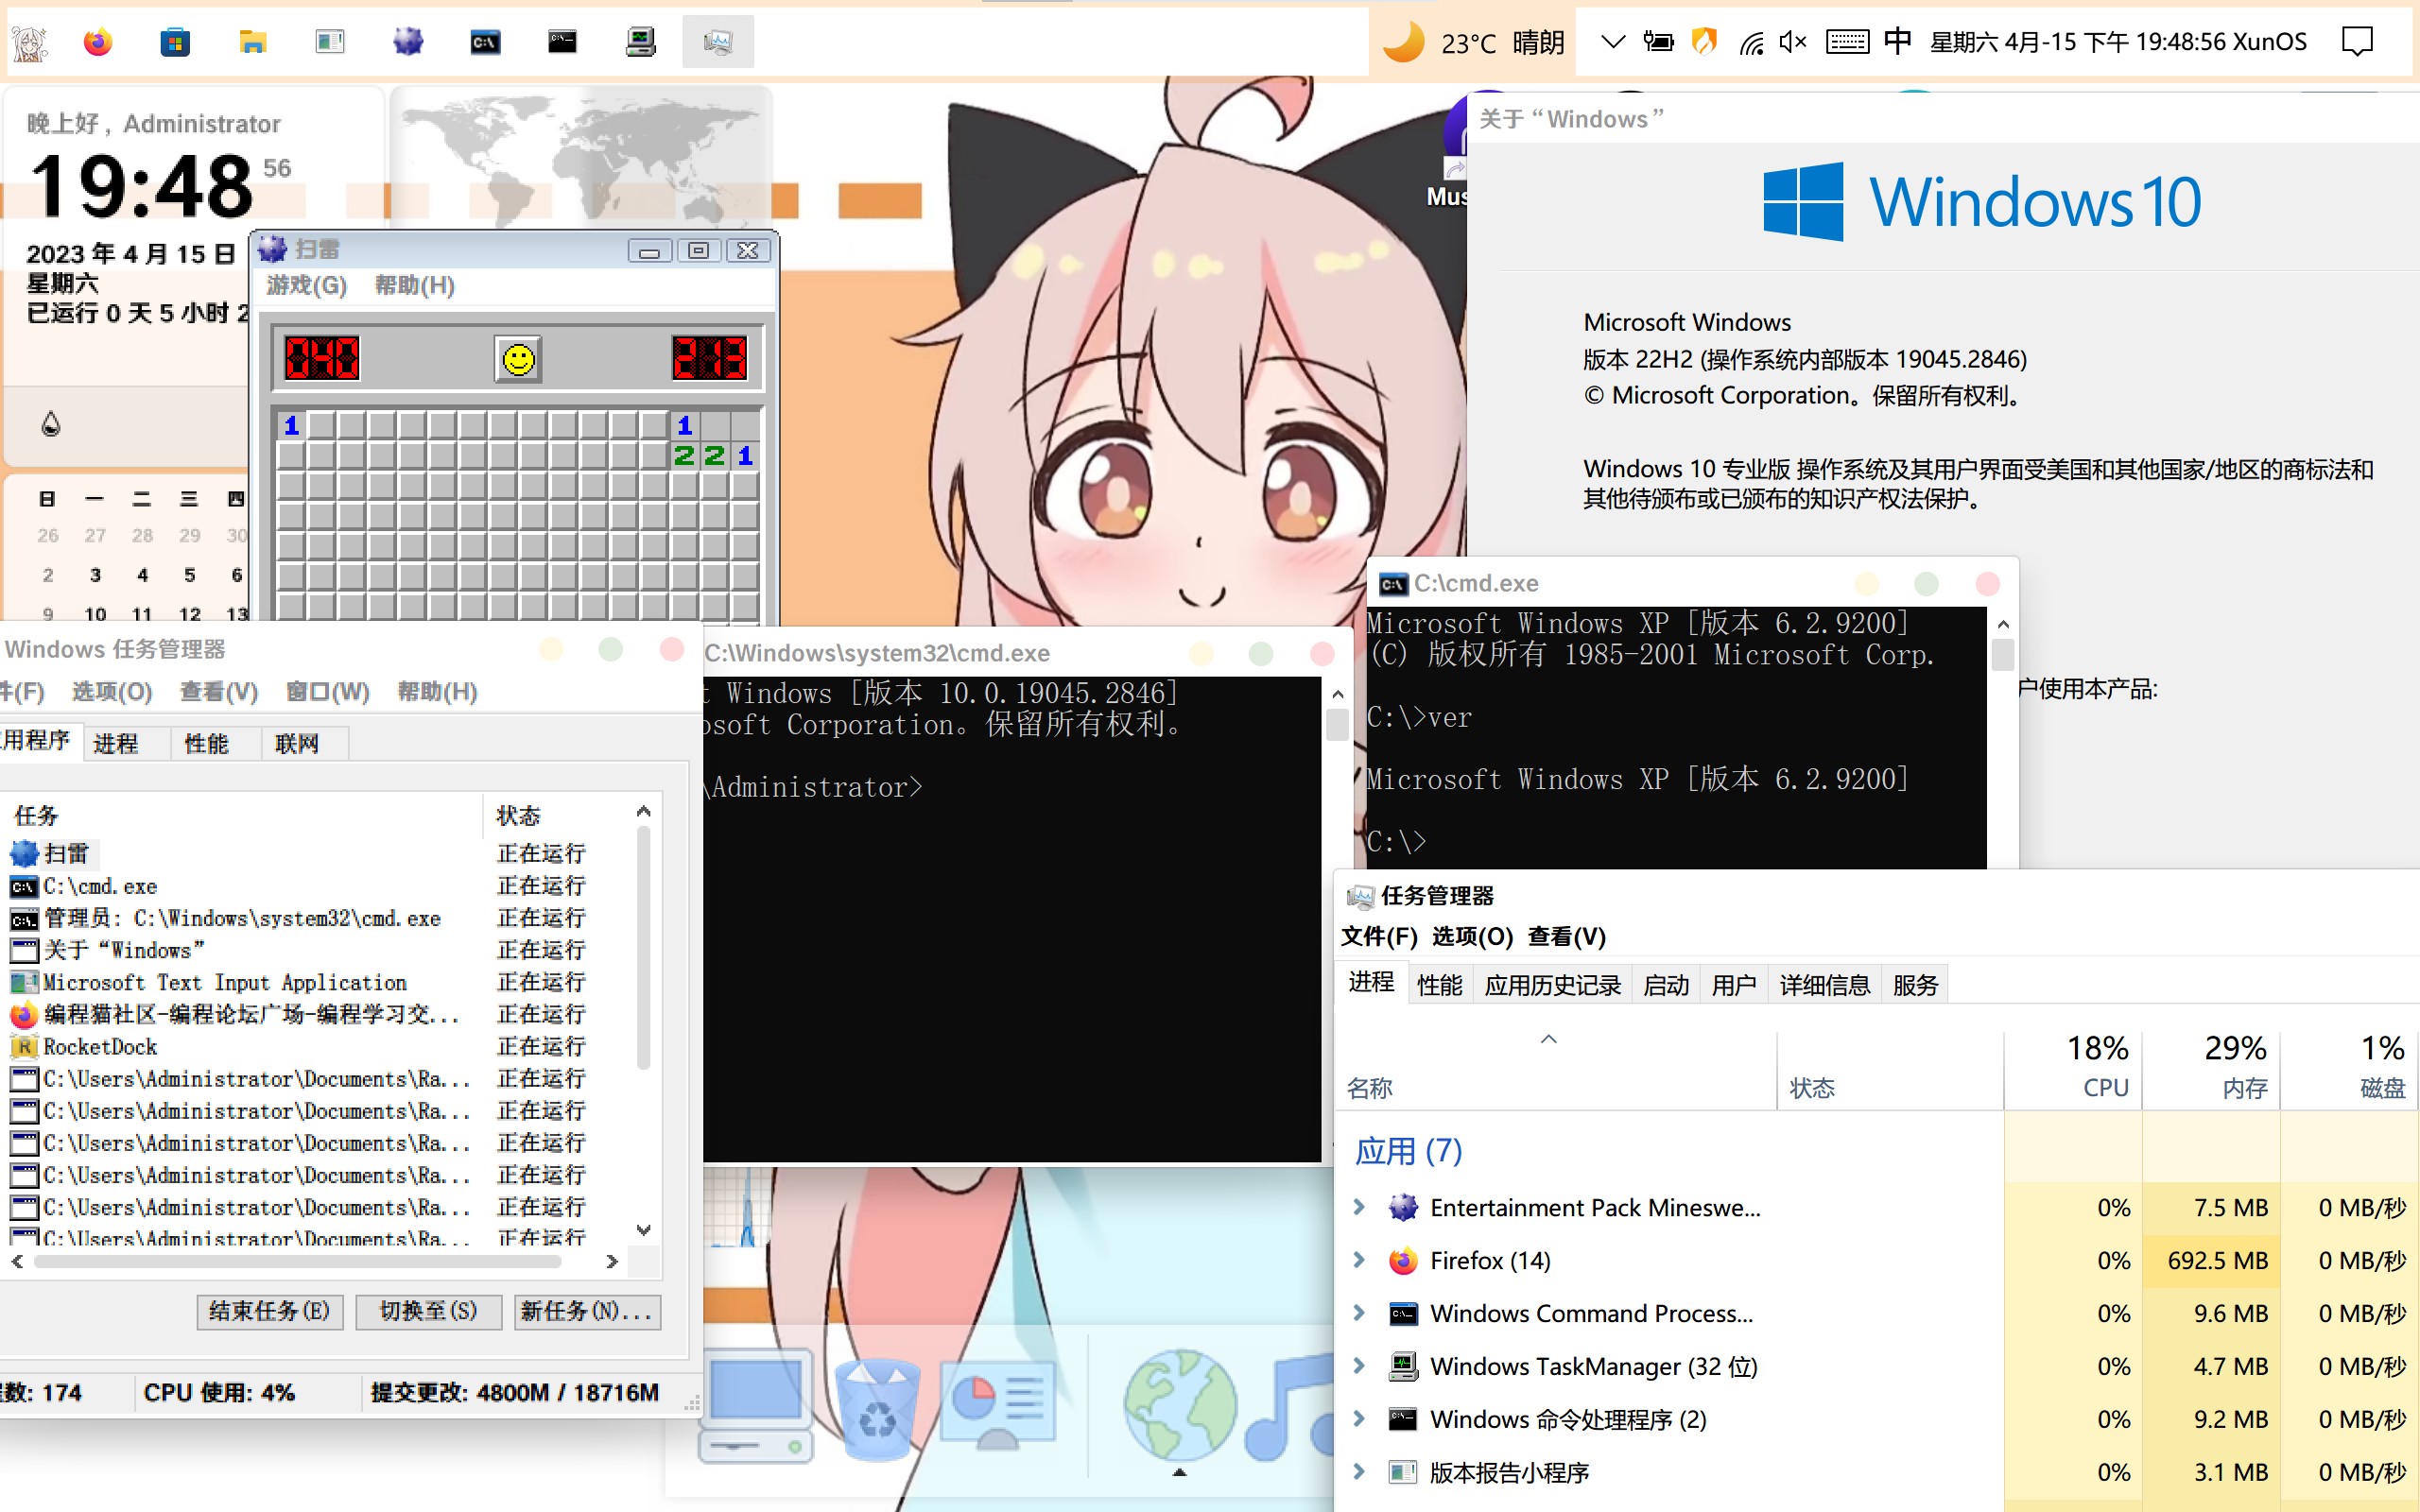This screenshot has width=2420, height=1512.
Task: Click system32 cmd.exe scrollbar up arrow
Action: click(x=1337, y=694)
